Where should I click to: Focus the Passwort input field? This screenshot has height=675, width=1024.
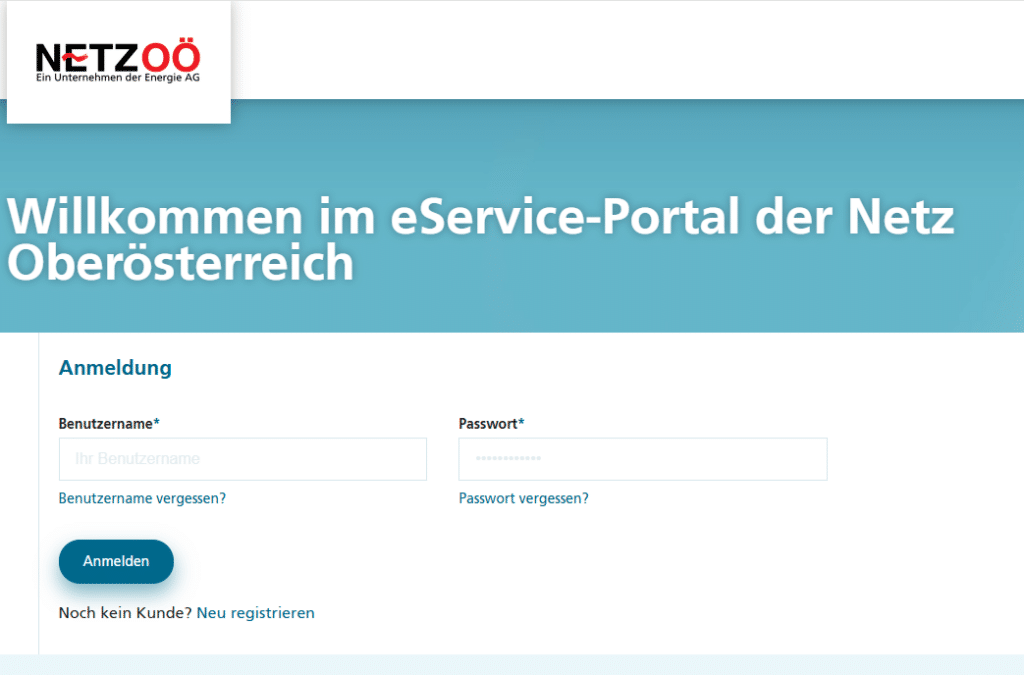[643, 459]
